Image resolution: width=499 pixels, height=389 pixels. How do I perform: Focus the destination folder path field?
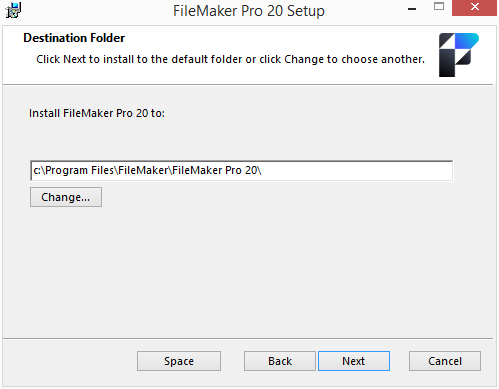click(241, 171)
